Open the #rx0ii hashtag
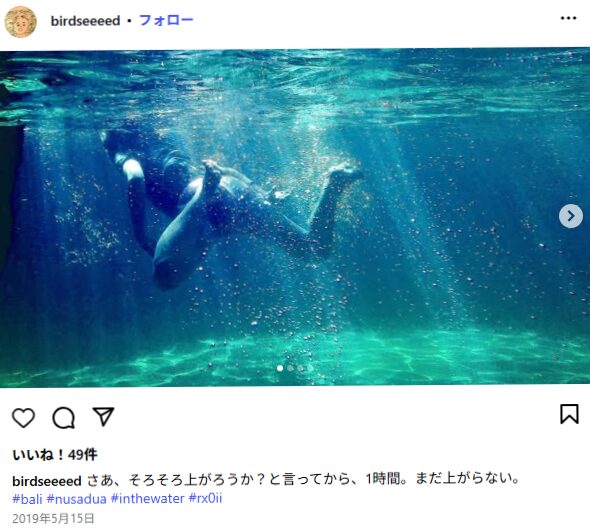Screen dimensions: 590x530 (x=205, y=499)
